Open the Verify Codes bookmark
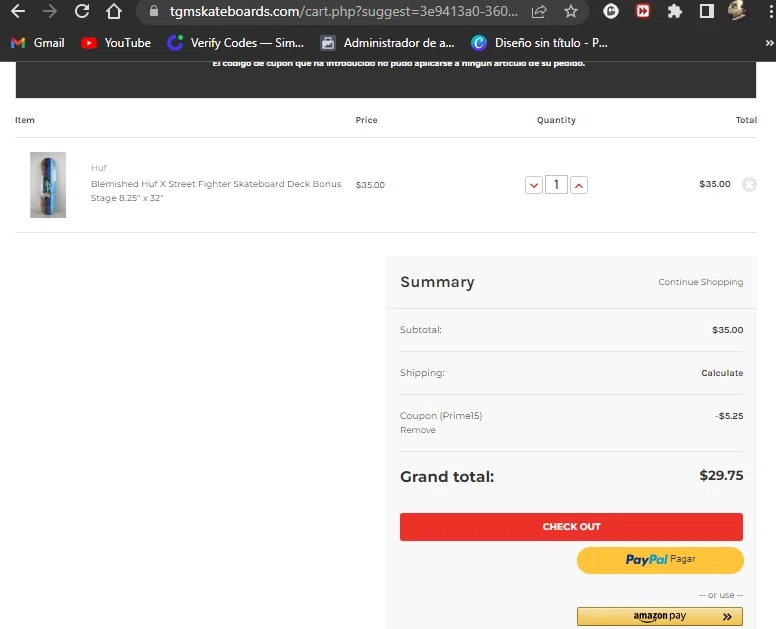Screen dimensions: 776x629 point(236,43)
